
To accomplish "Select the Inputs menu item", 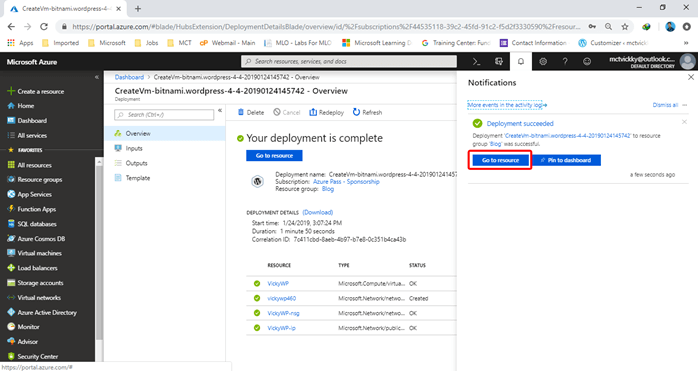I will [165, 148].
